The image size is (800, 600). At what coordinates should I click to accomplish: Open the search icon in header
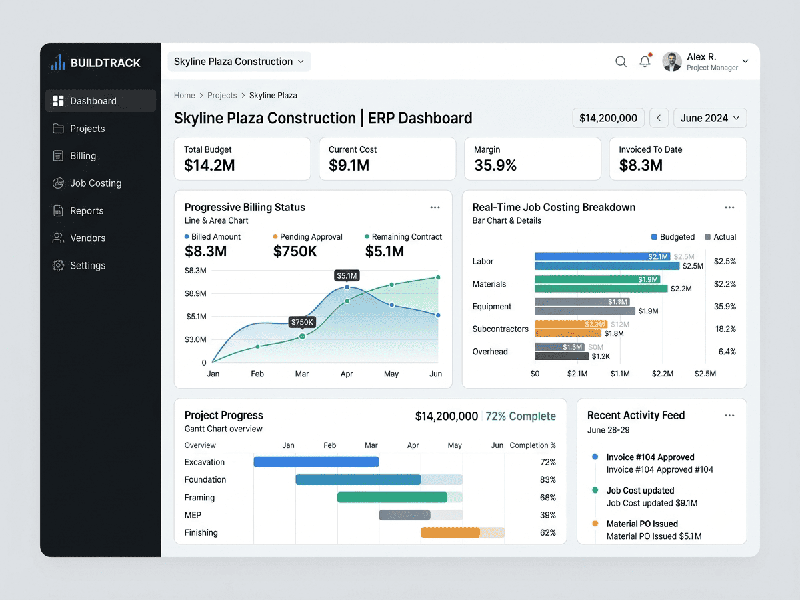click(x=621, y=62)
